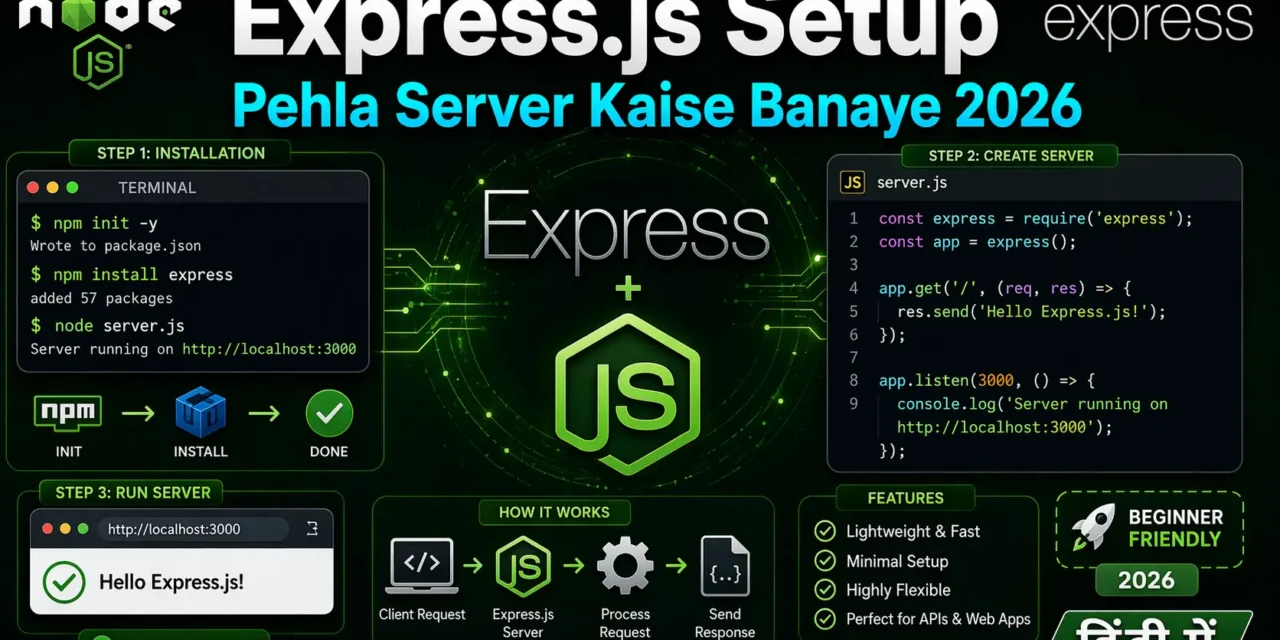
Task: Click the checkmark next to Highly Flexible
Action: coord(825,590)
